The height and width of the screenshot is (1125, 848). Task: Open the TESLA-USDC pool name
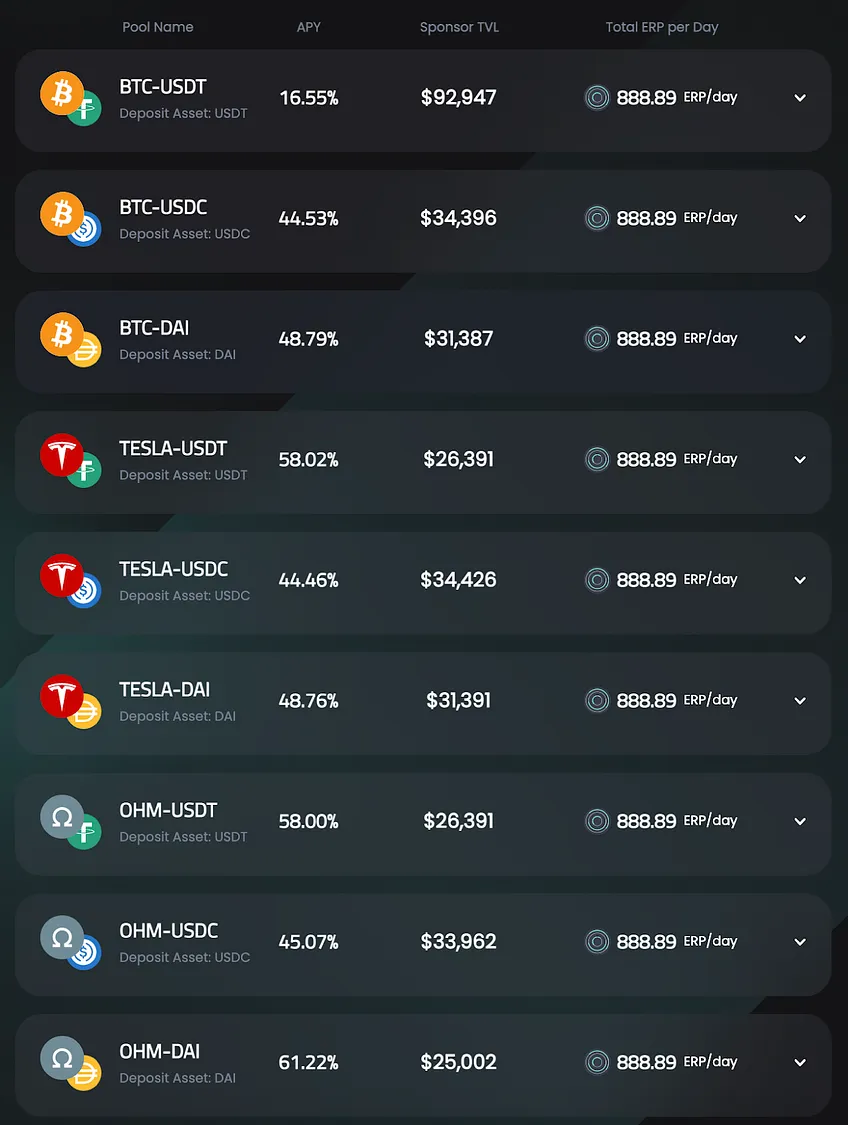174,569
